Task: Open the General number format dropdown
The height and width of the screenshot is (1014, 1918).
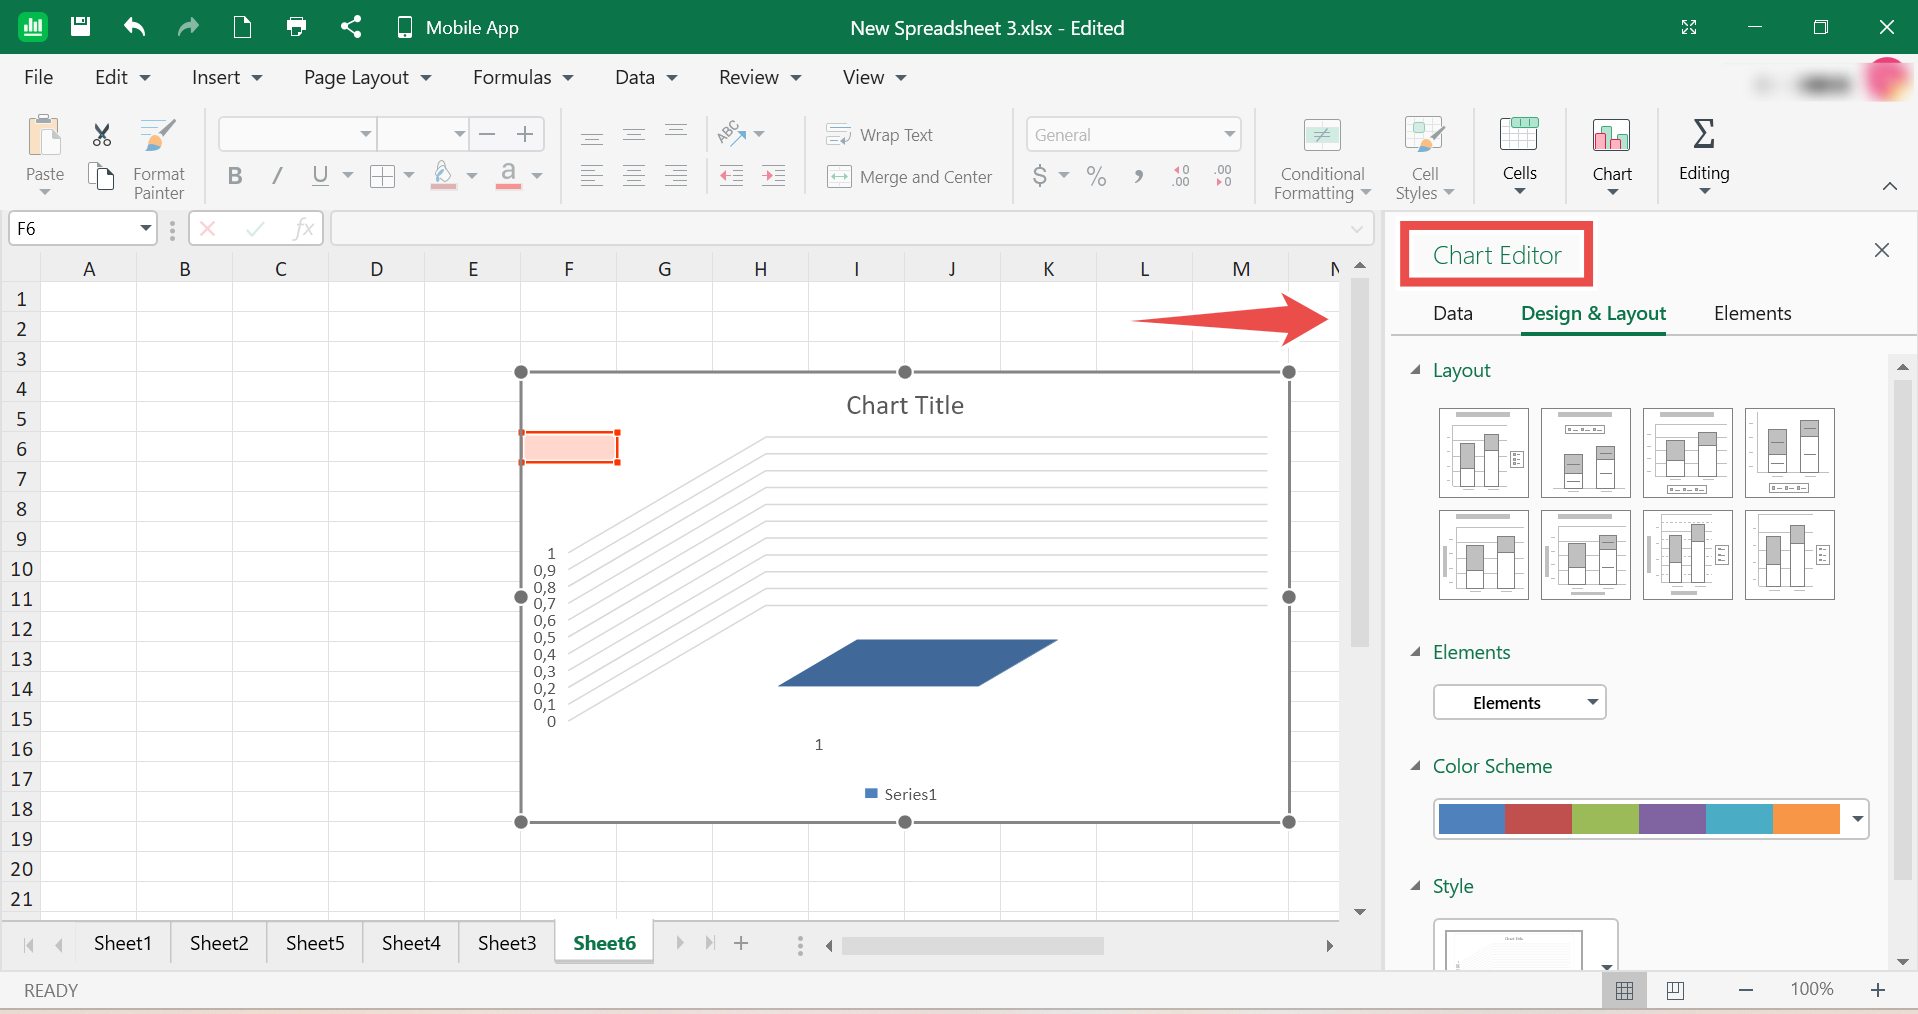Action: (1133, 135)
